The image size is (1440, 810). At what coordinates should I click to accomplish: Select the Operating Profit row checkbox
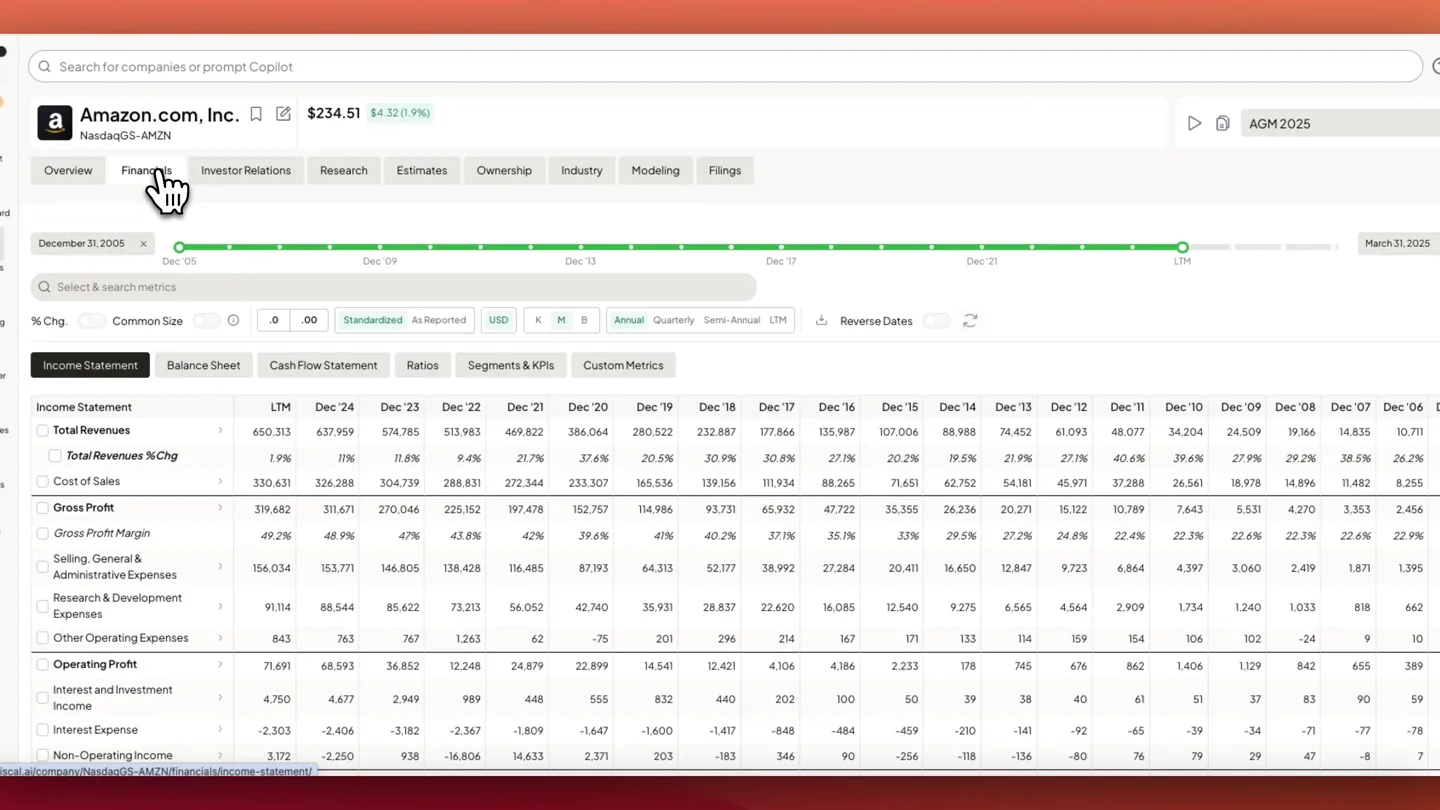click(x=42, y=665)
